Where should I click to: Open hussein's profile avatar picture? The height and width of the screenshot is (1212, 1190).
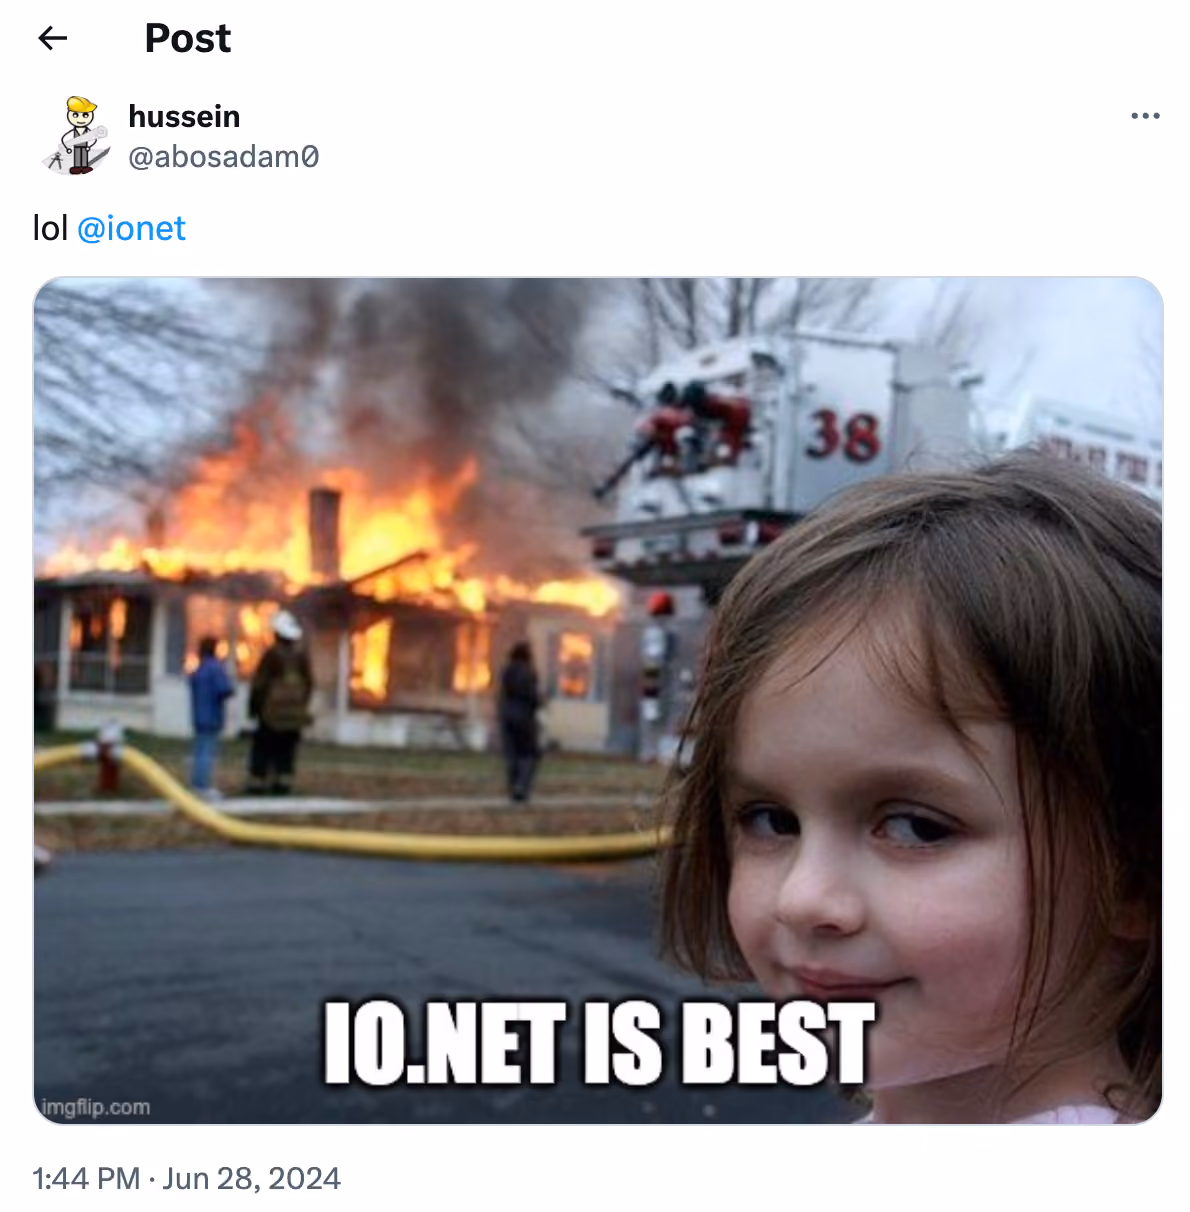click(77, 135)
